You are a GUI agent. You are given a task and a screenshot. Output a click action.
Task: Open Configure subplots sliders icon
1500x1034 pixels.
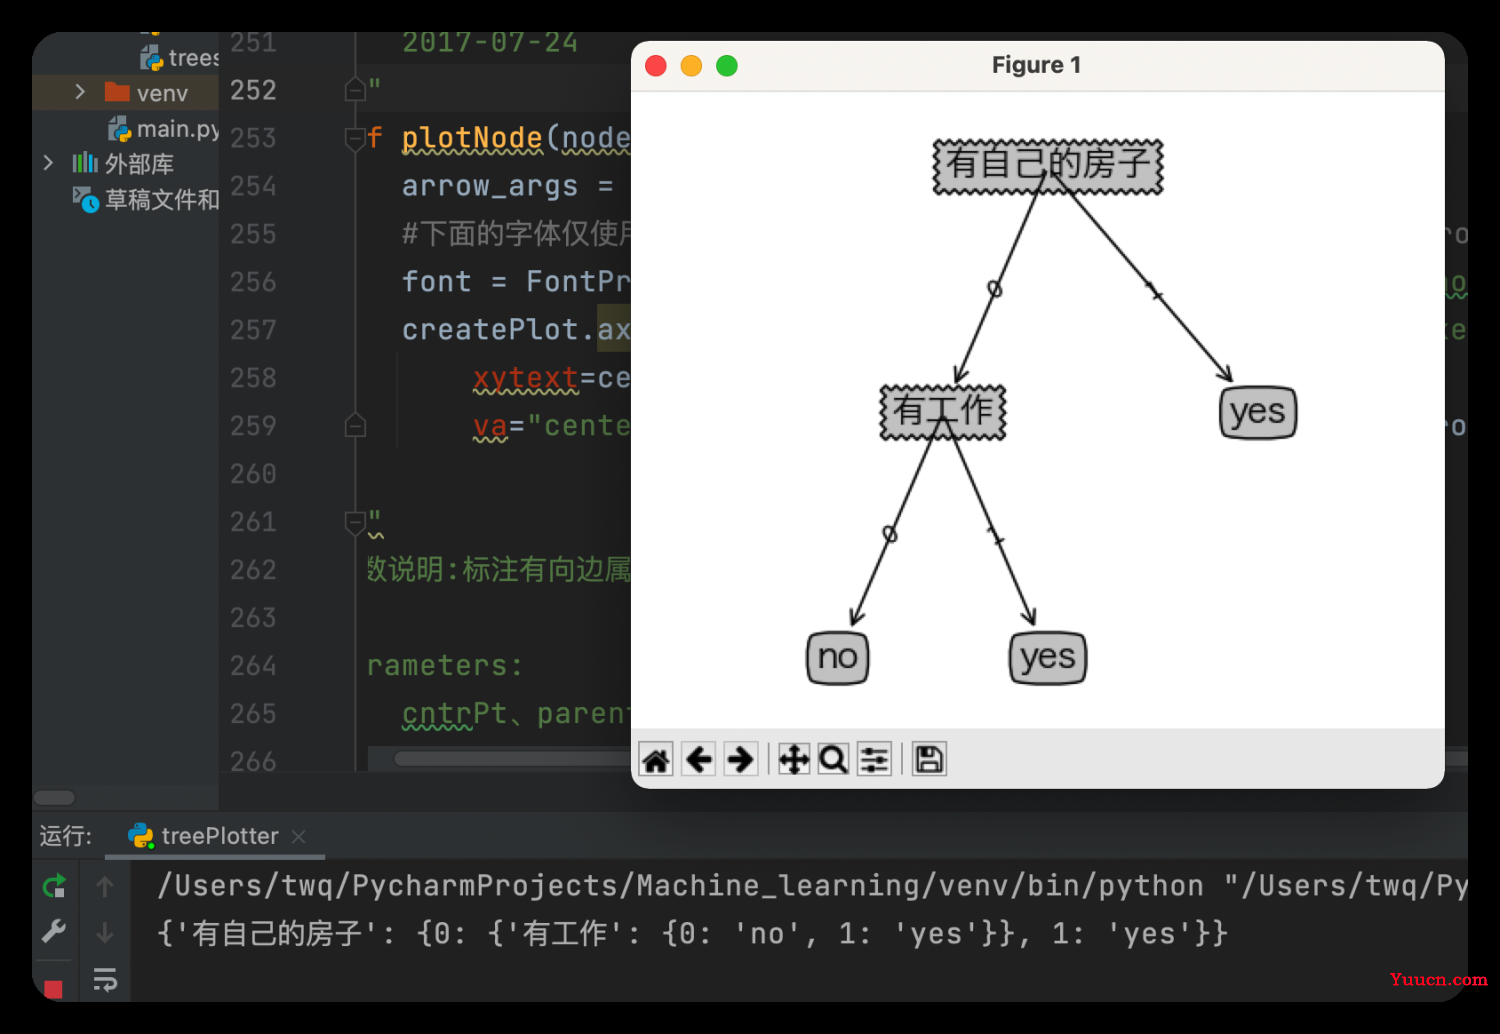pos(874,760)
